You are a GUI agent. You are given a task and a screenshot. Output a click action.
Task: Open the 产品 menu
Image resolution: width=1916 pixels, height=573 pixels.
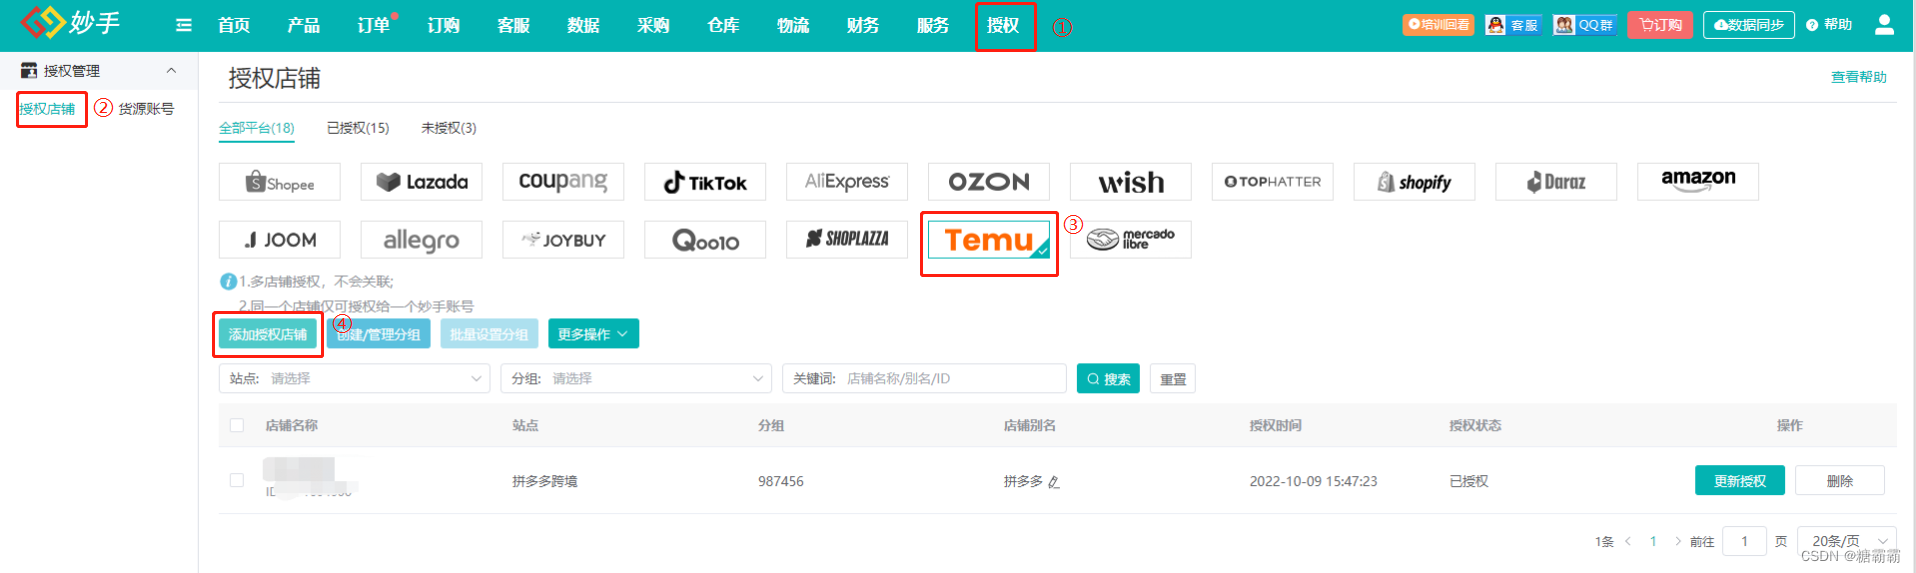(304, 25)
